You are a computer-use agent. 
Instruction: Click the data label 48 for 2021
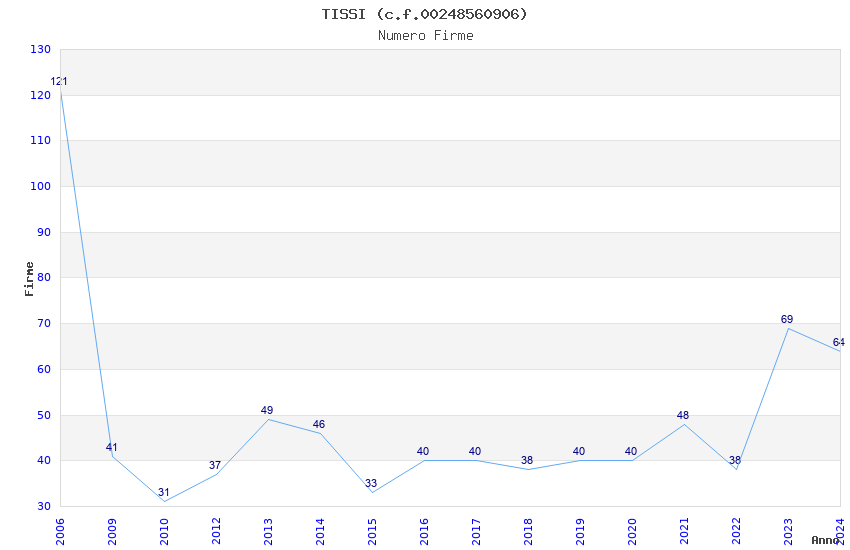click(x=683, y=415)
